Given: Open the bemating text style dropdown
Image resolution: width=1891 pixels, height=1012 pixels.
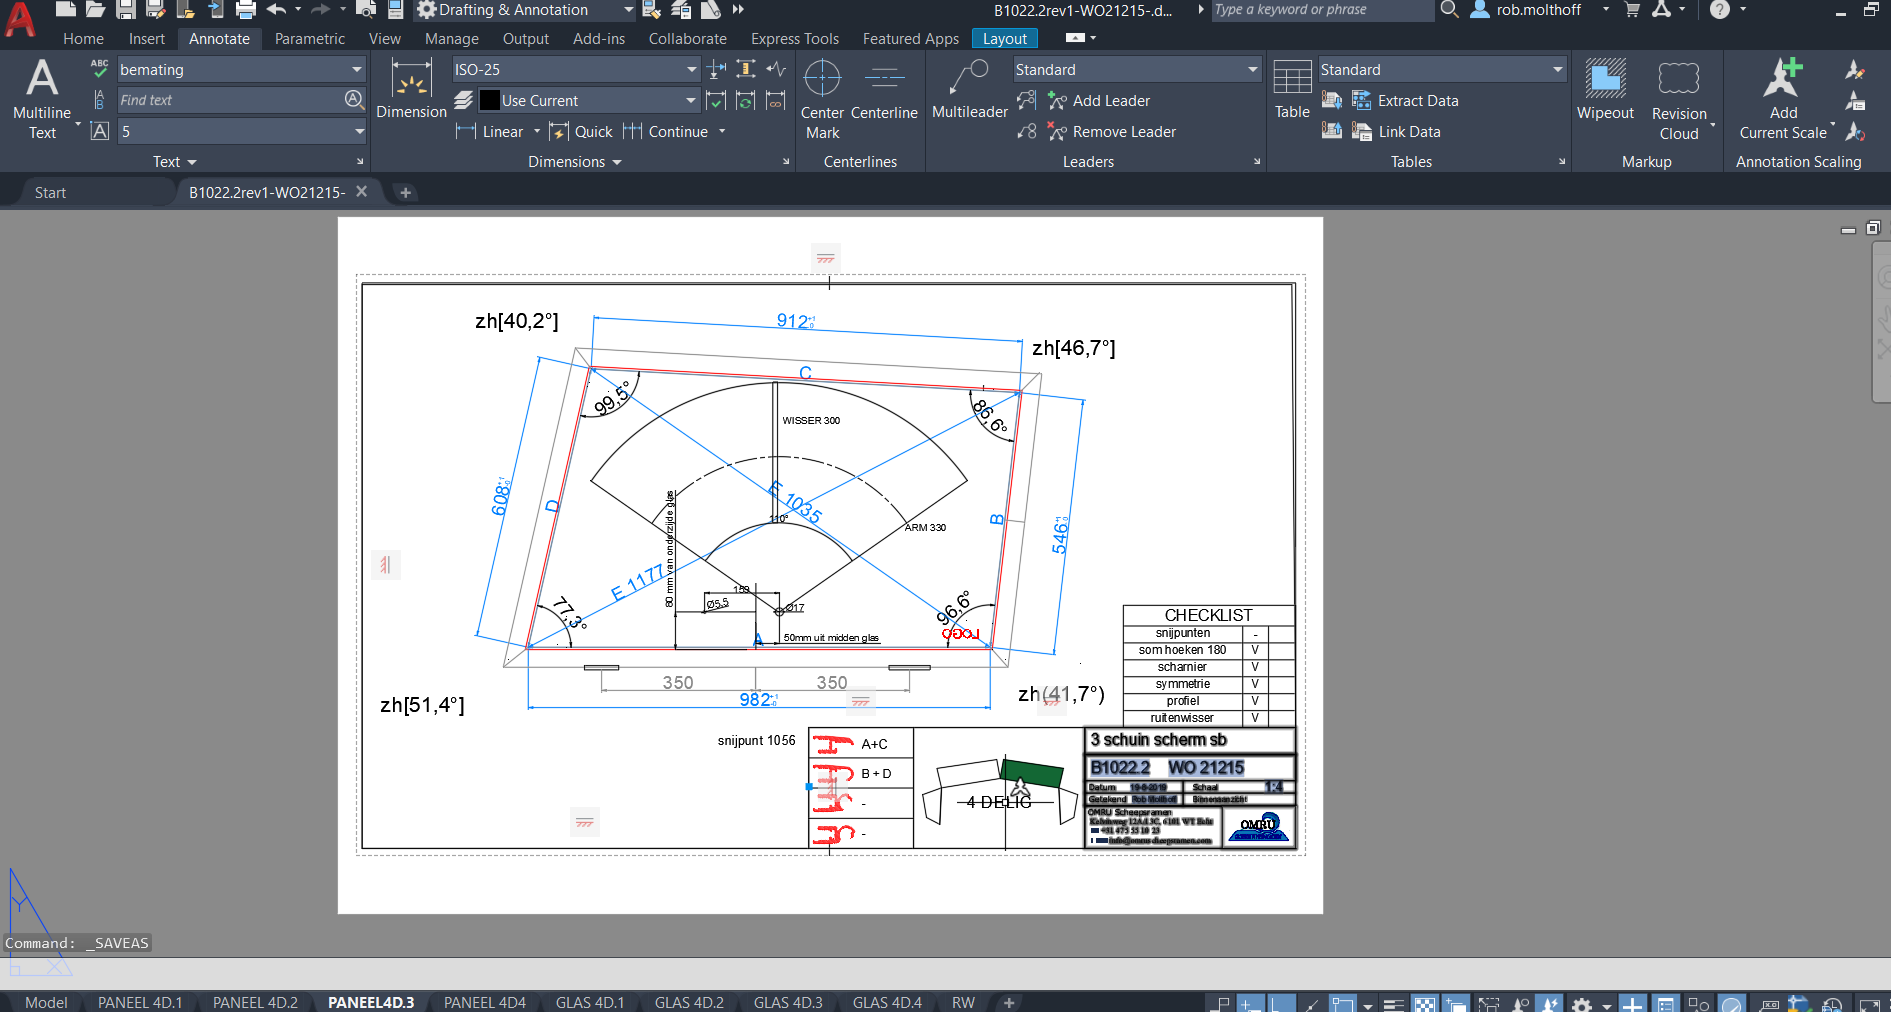Looking at the screenshot, I should [x=356, y=69].
